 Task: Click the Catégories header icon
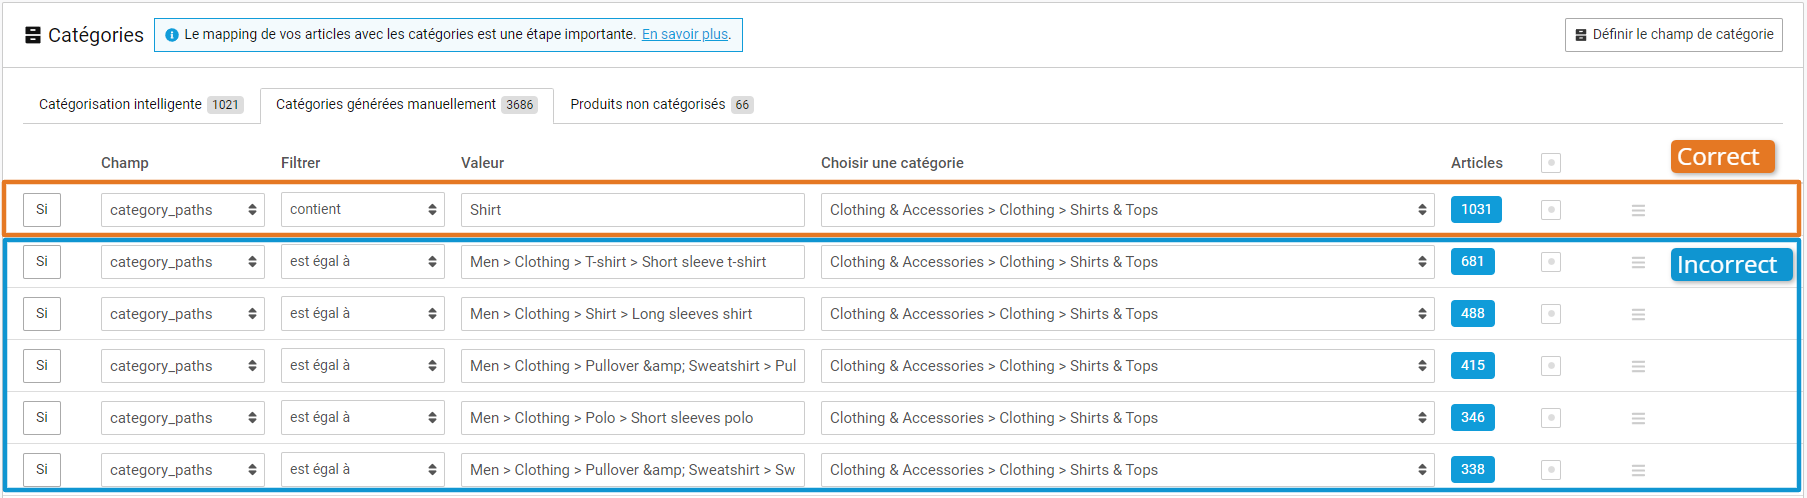point(33,35)
